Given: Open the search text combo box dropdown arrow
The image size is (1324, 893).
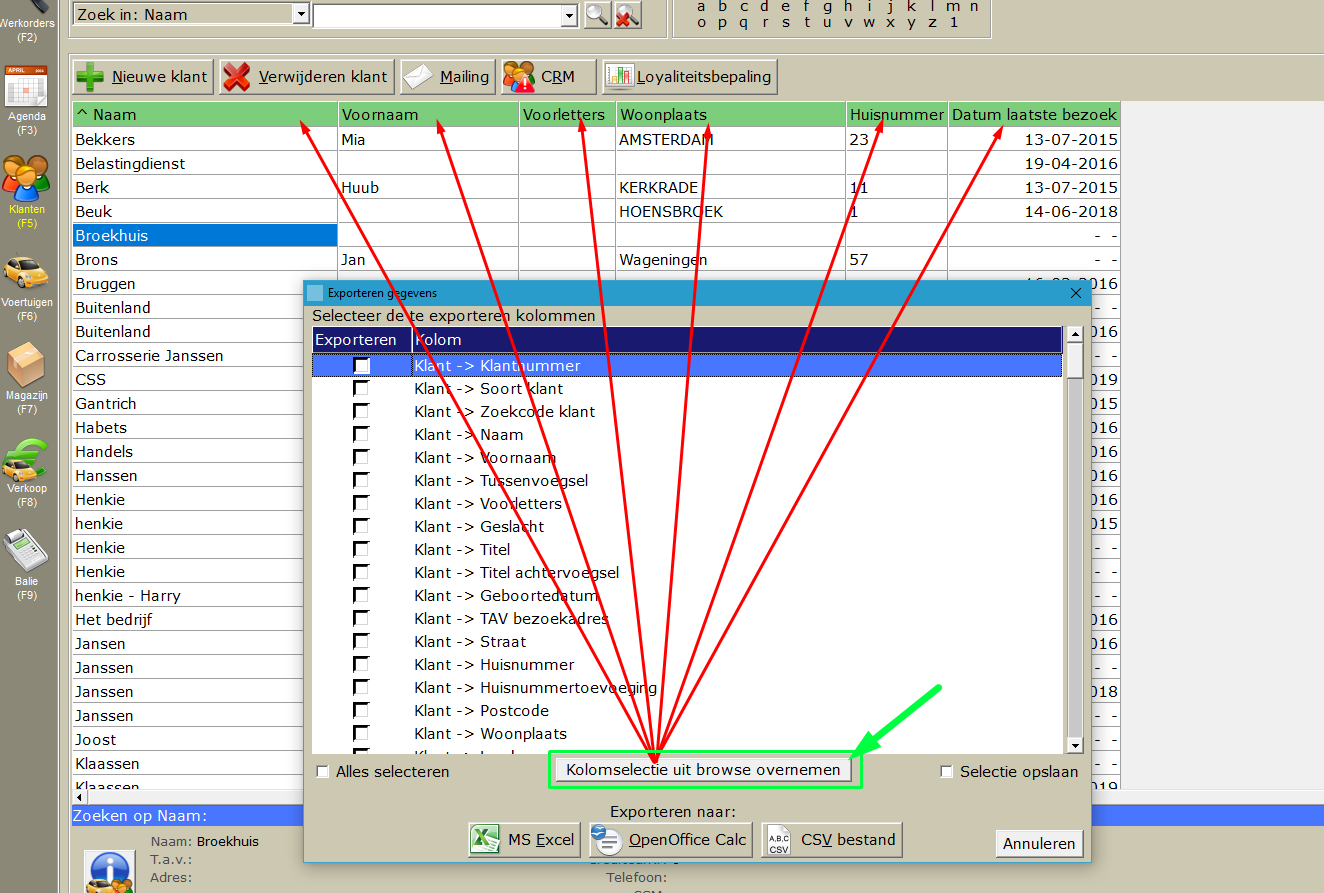Looking at the screenshot, I should click(570, 15).
